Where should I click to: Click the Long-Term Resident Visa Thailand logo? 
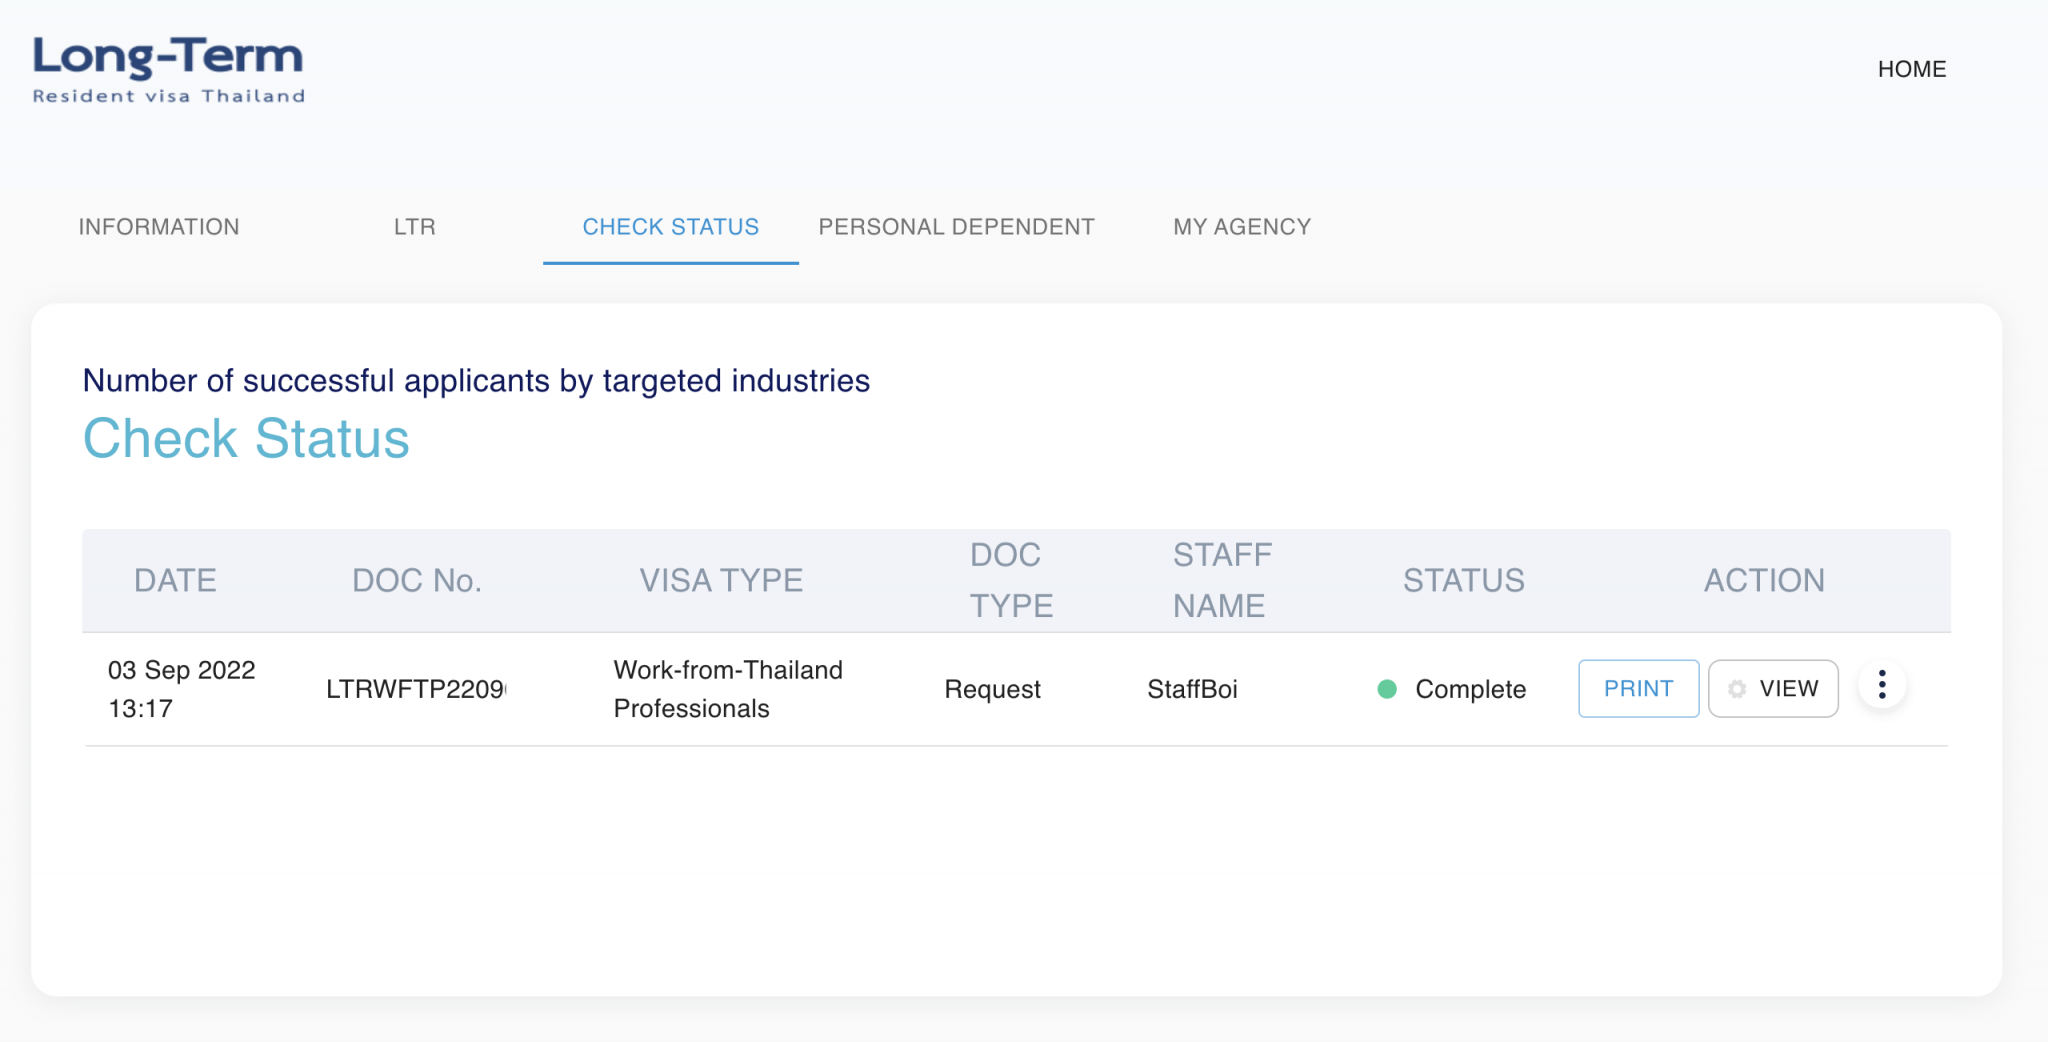[x=168, y=69]
